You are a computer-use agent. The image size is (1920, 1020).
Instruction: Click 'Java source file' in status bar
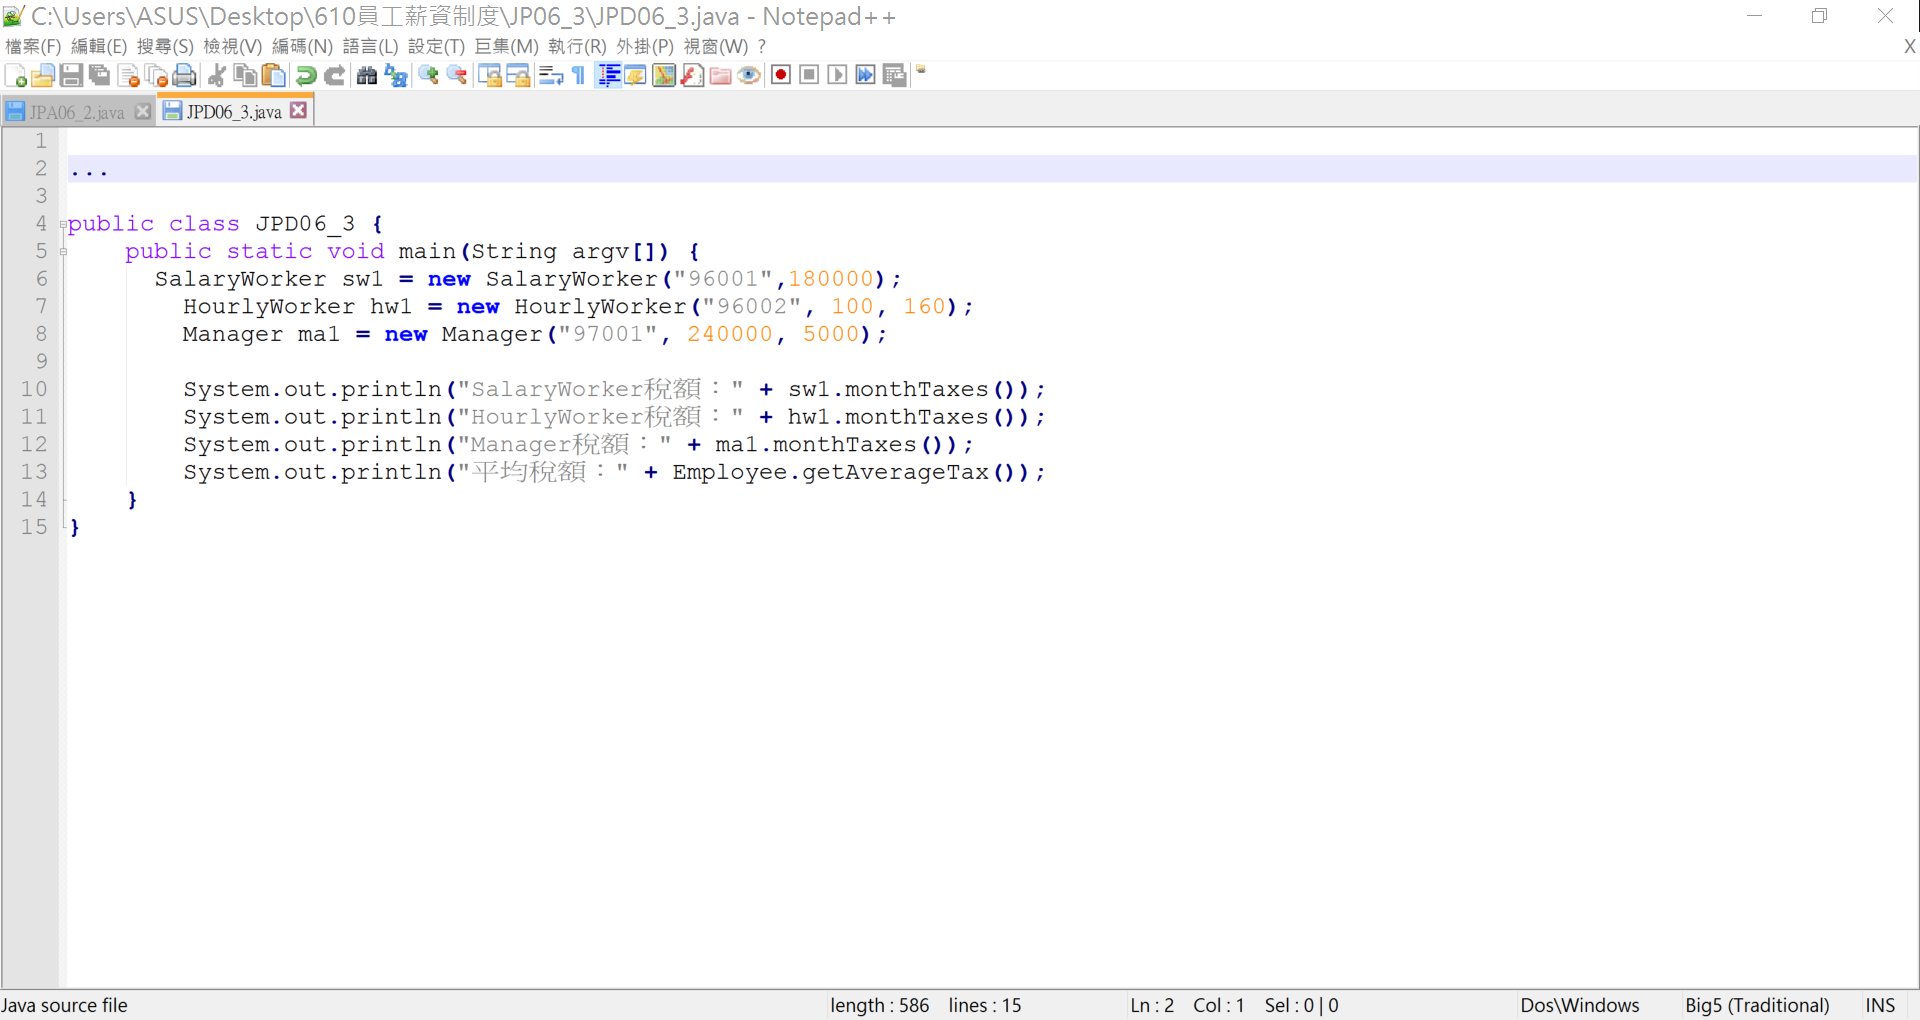65,1006
